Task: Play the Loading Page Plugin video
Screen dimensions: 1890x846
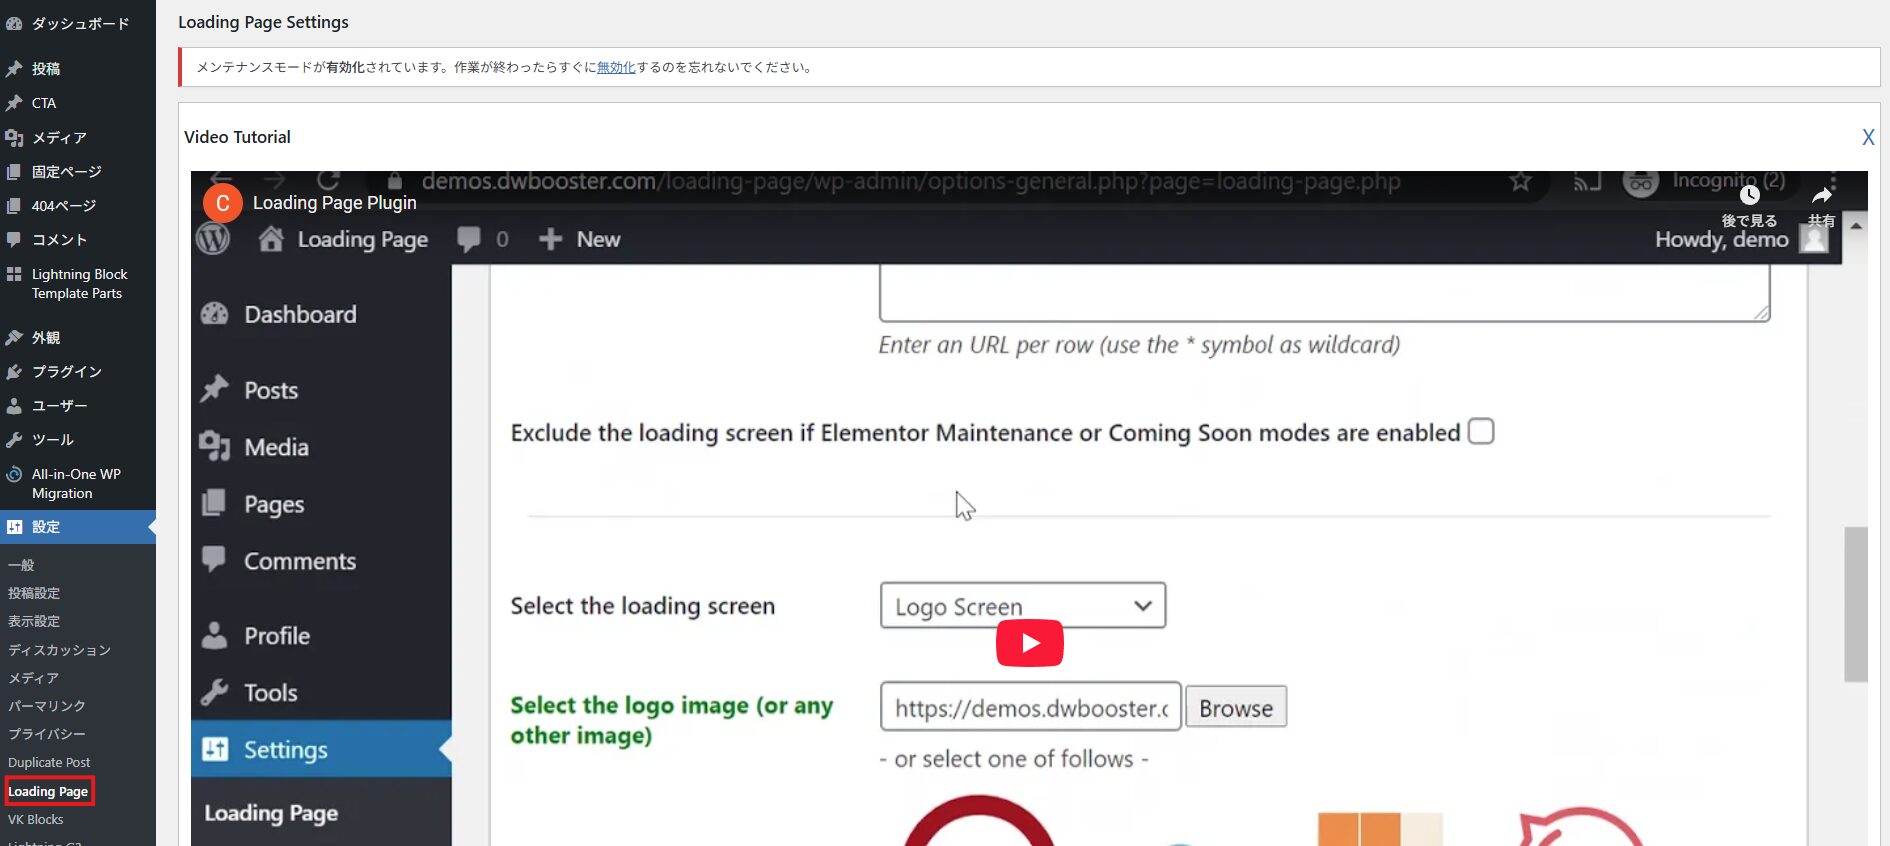Action: coord(1029,644)
